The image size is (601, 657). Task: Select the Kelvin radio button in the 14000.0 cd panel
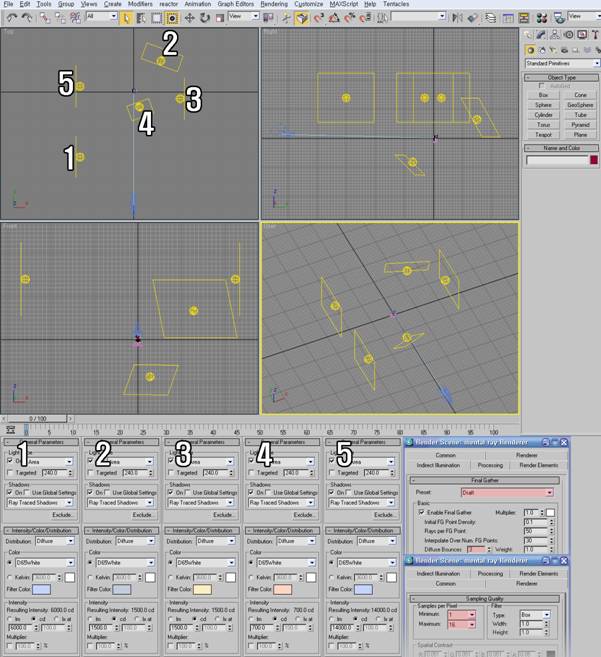[332, 577]
